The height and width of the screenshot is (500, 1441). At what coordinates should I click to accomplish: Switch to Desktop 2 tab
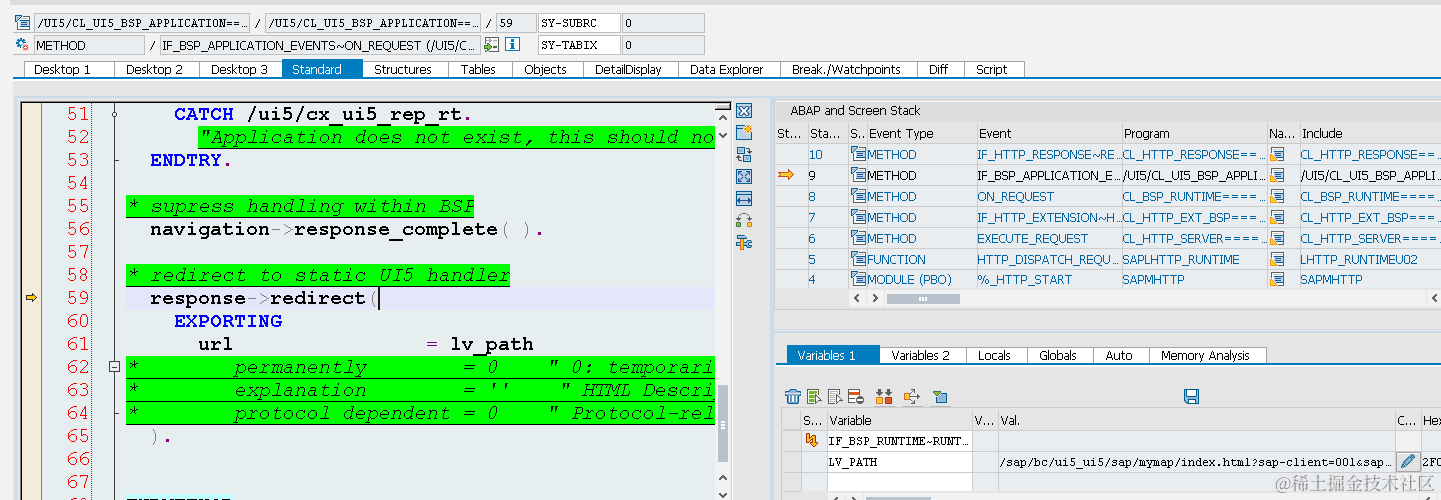(x=155, y=69)
